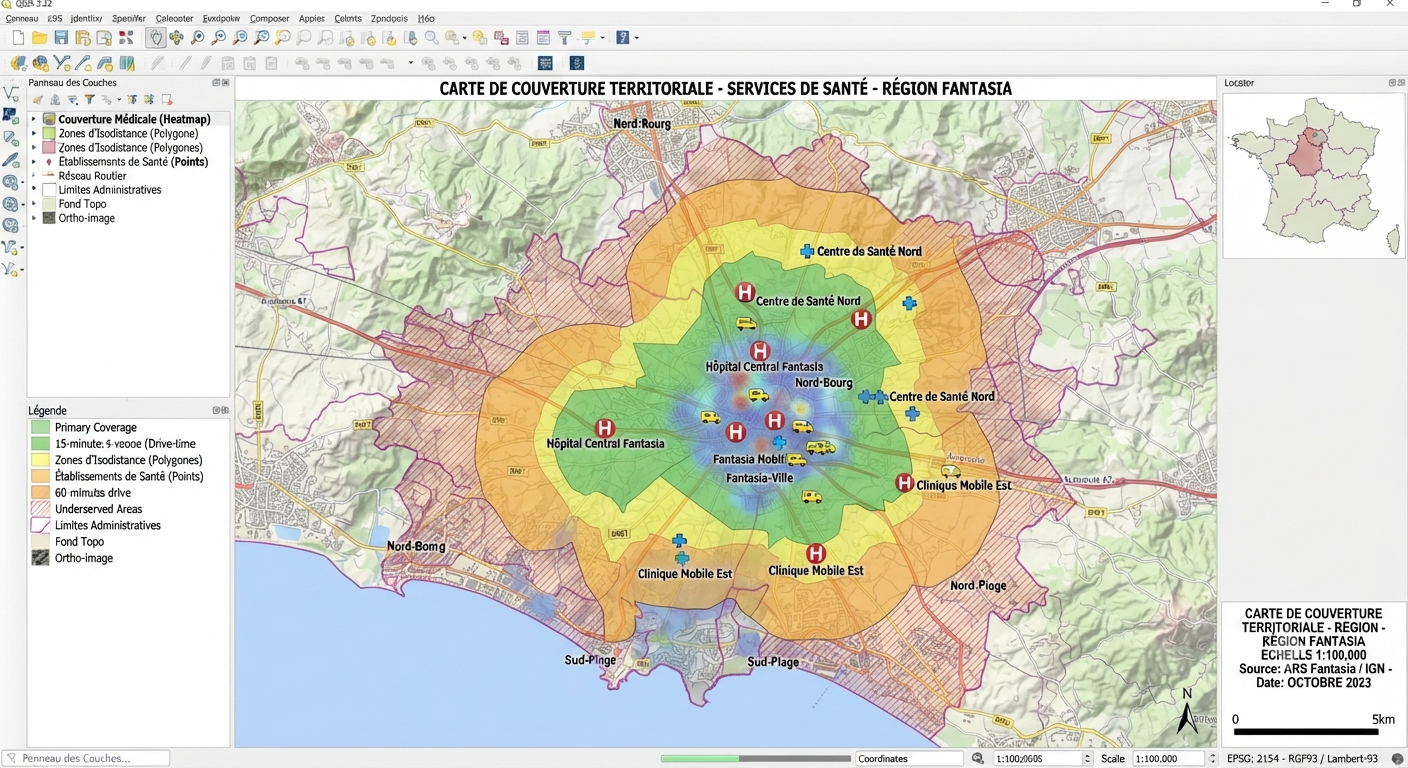Open the blue Help question-mark icon

click(x=623, y=38)
